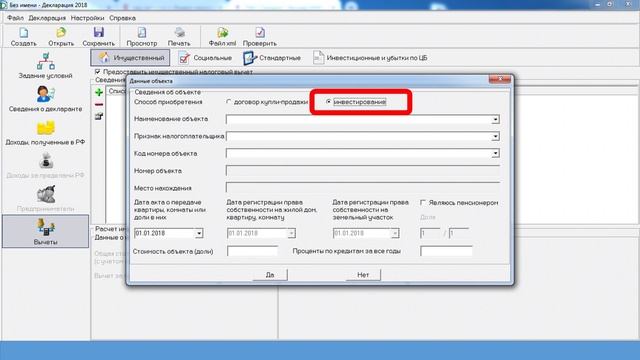The image size is (640, 360).
Task: Open Инвестиционные и убытки по ЦБ tab
Action: point(370,58)
